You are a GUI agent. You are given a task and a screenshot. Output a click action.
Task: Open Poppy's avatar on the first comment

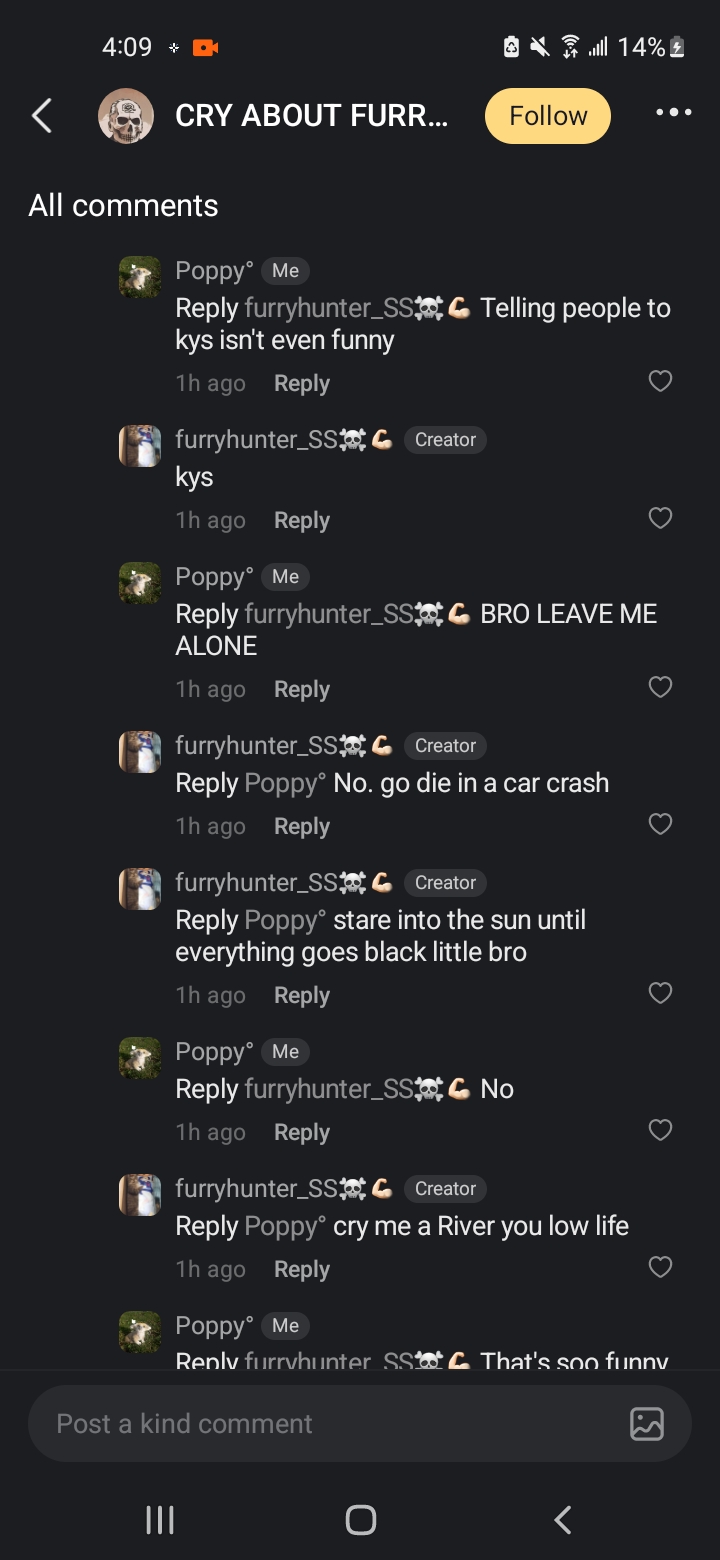140,277
